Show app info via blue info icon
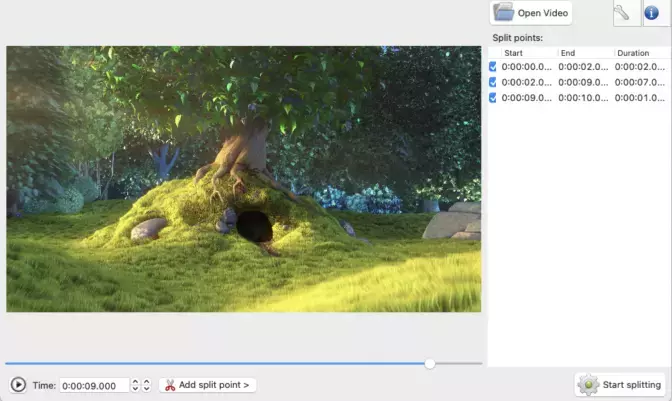 651,13
